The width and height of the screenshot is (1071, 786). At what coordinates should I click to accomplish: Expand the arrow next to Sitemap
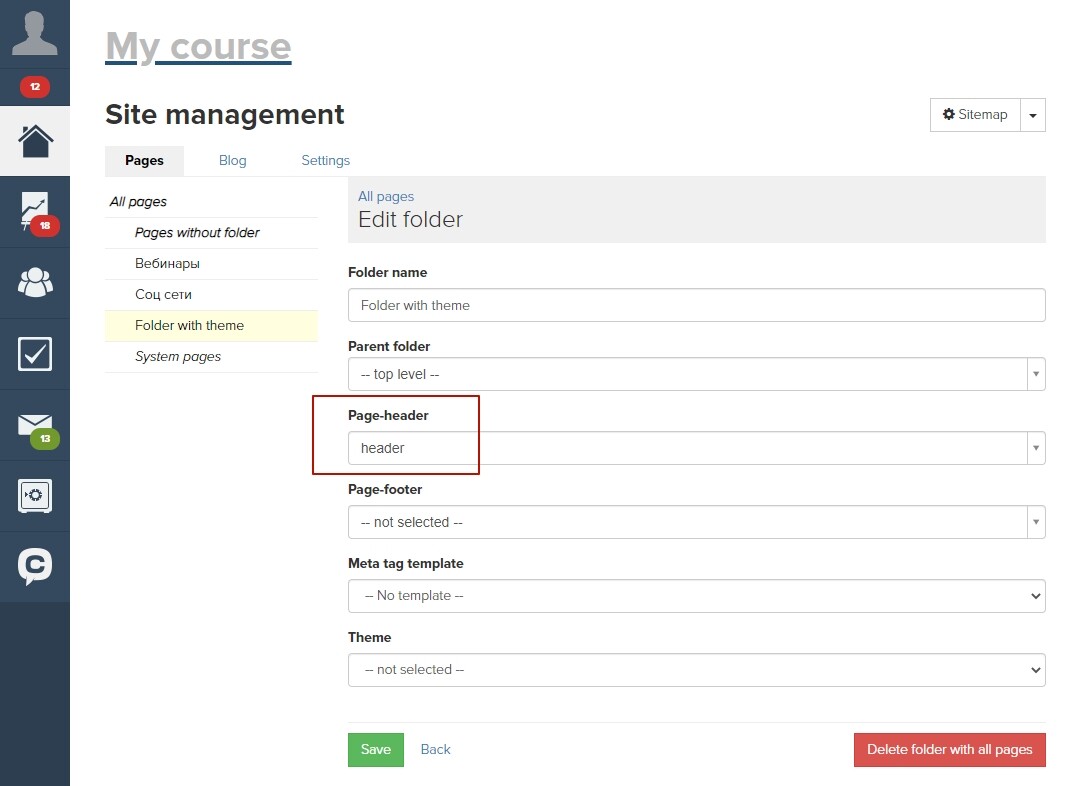click(x=1033, y=115)
